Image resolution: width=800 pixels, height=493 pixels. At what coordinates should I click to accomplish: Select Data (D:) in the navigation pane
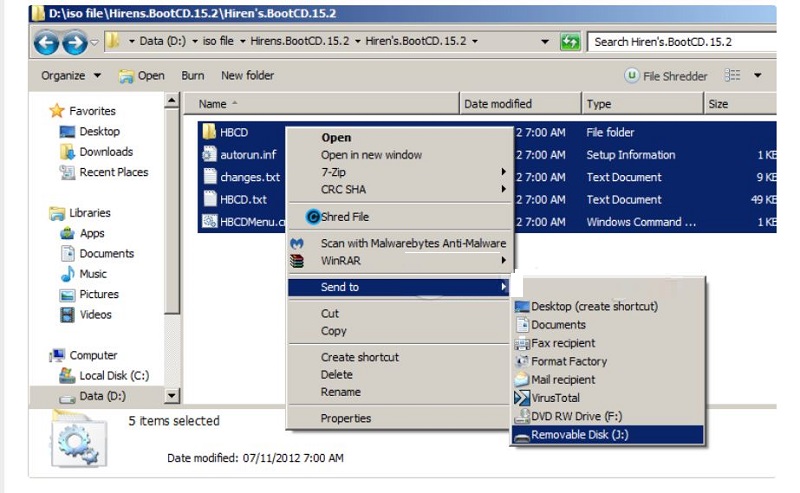[103, 396]
